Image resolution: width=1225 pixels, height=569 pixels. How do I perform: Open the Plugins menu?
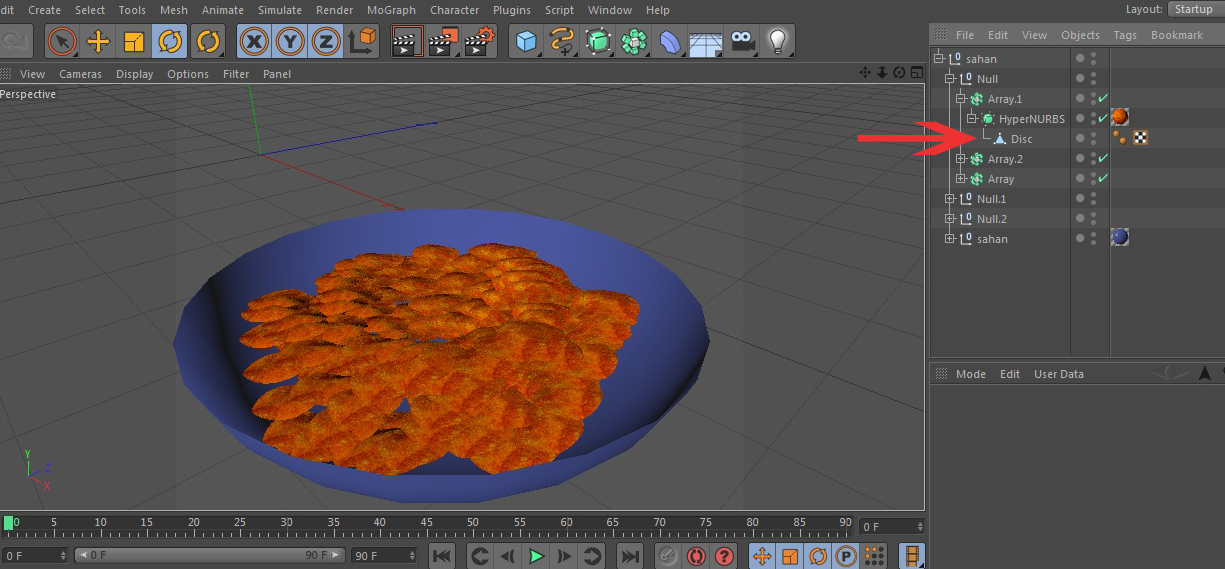[x=512, y=10]
